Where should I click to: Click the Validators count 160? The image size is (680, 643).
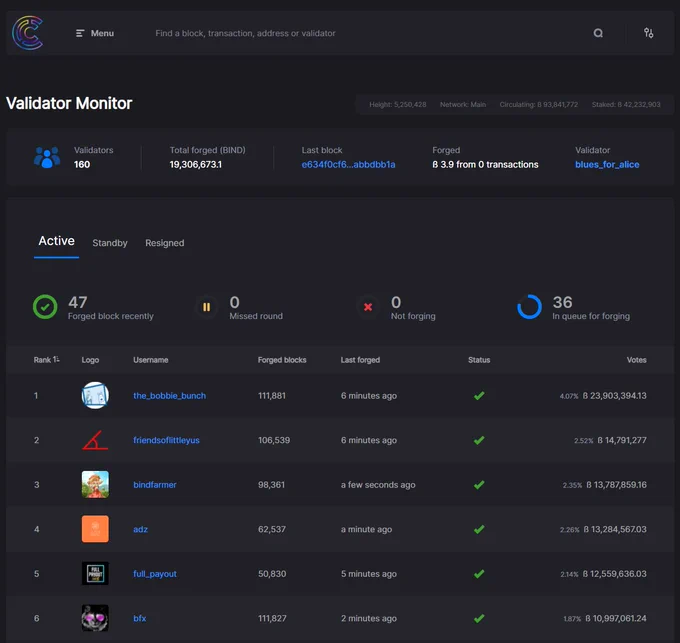click(x=82, y=165)
